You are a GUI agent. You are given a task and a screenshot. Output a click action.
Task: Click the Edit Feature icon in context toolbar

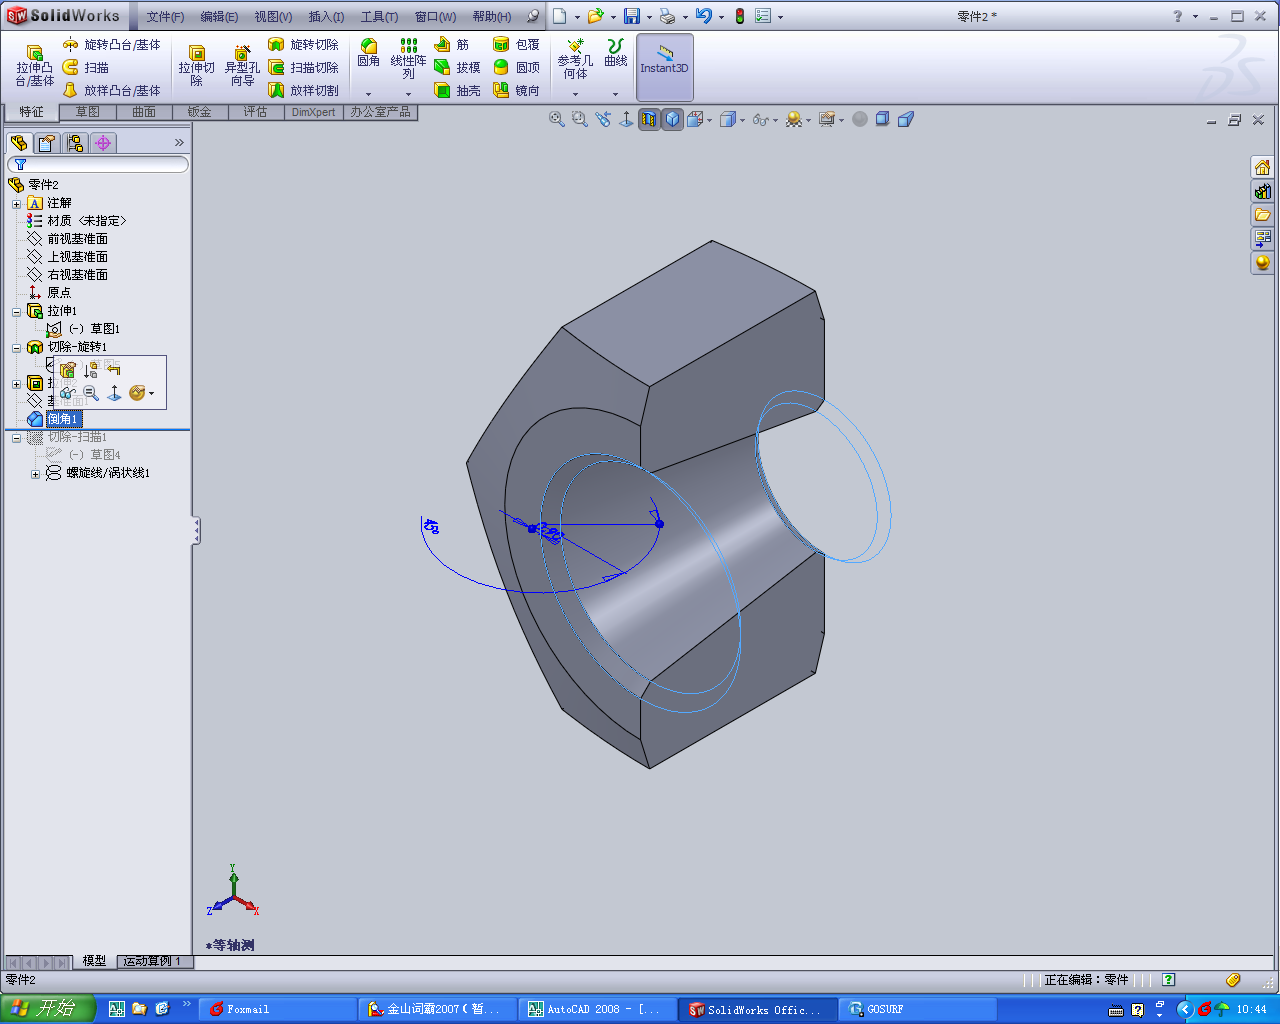[68, 370]
